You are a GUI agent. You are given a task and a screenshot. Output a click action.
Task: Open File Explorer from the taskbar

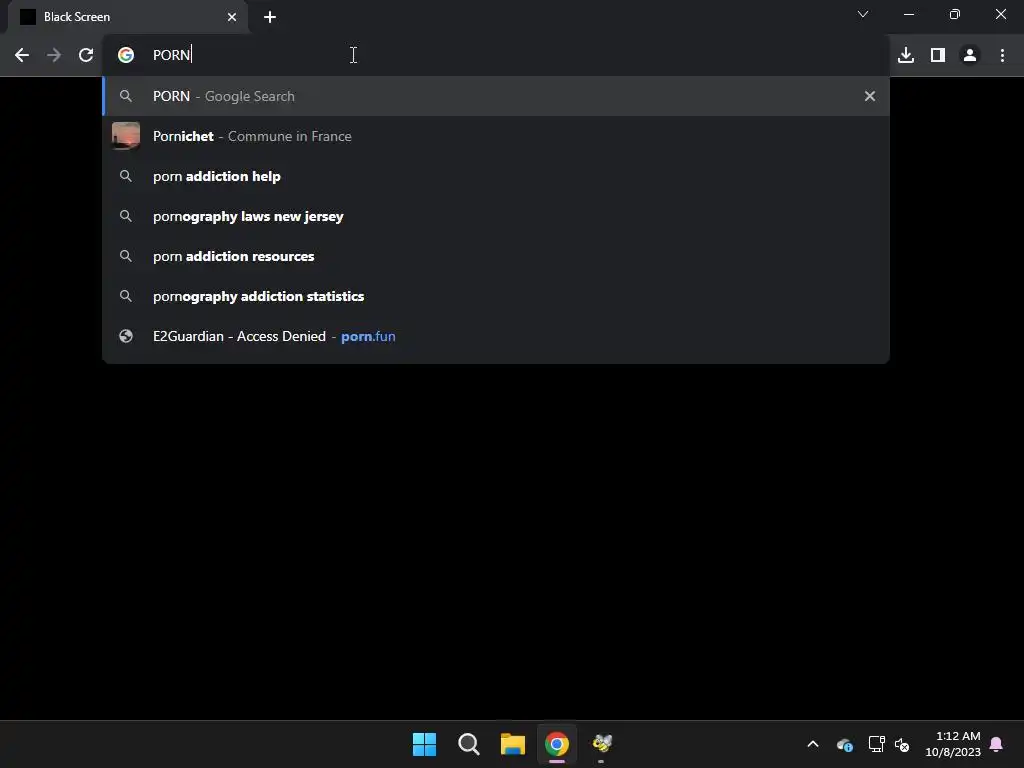pos(513,744)
